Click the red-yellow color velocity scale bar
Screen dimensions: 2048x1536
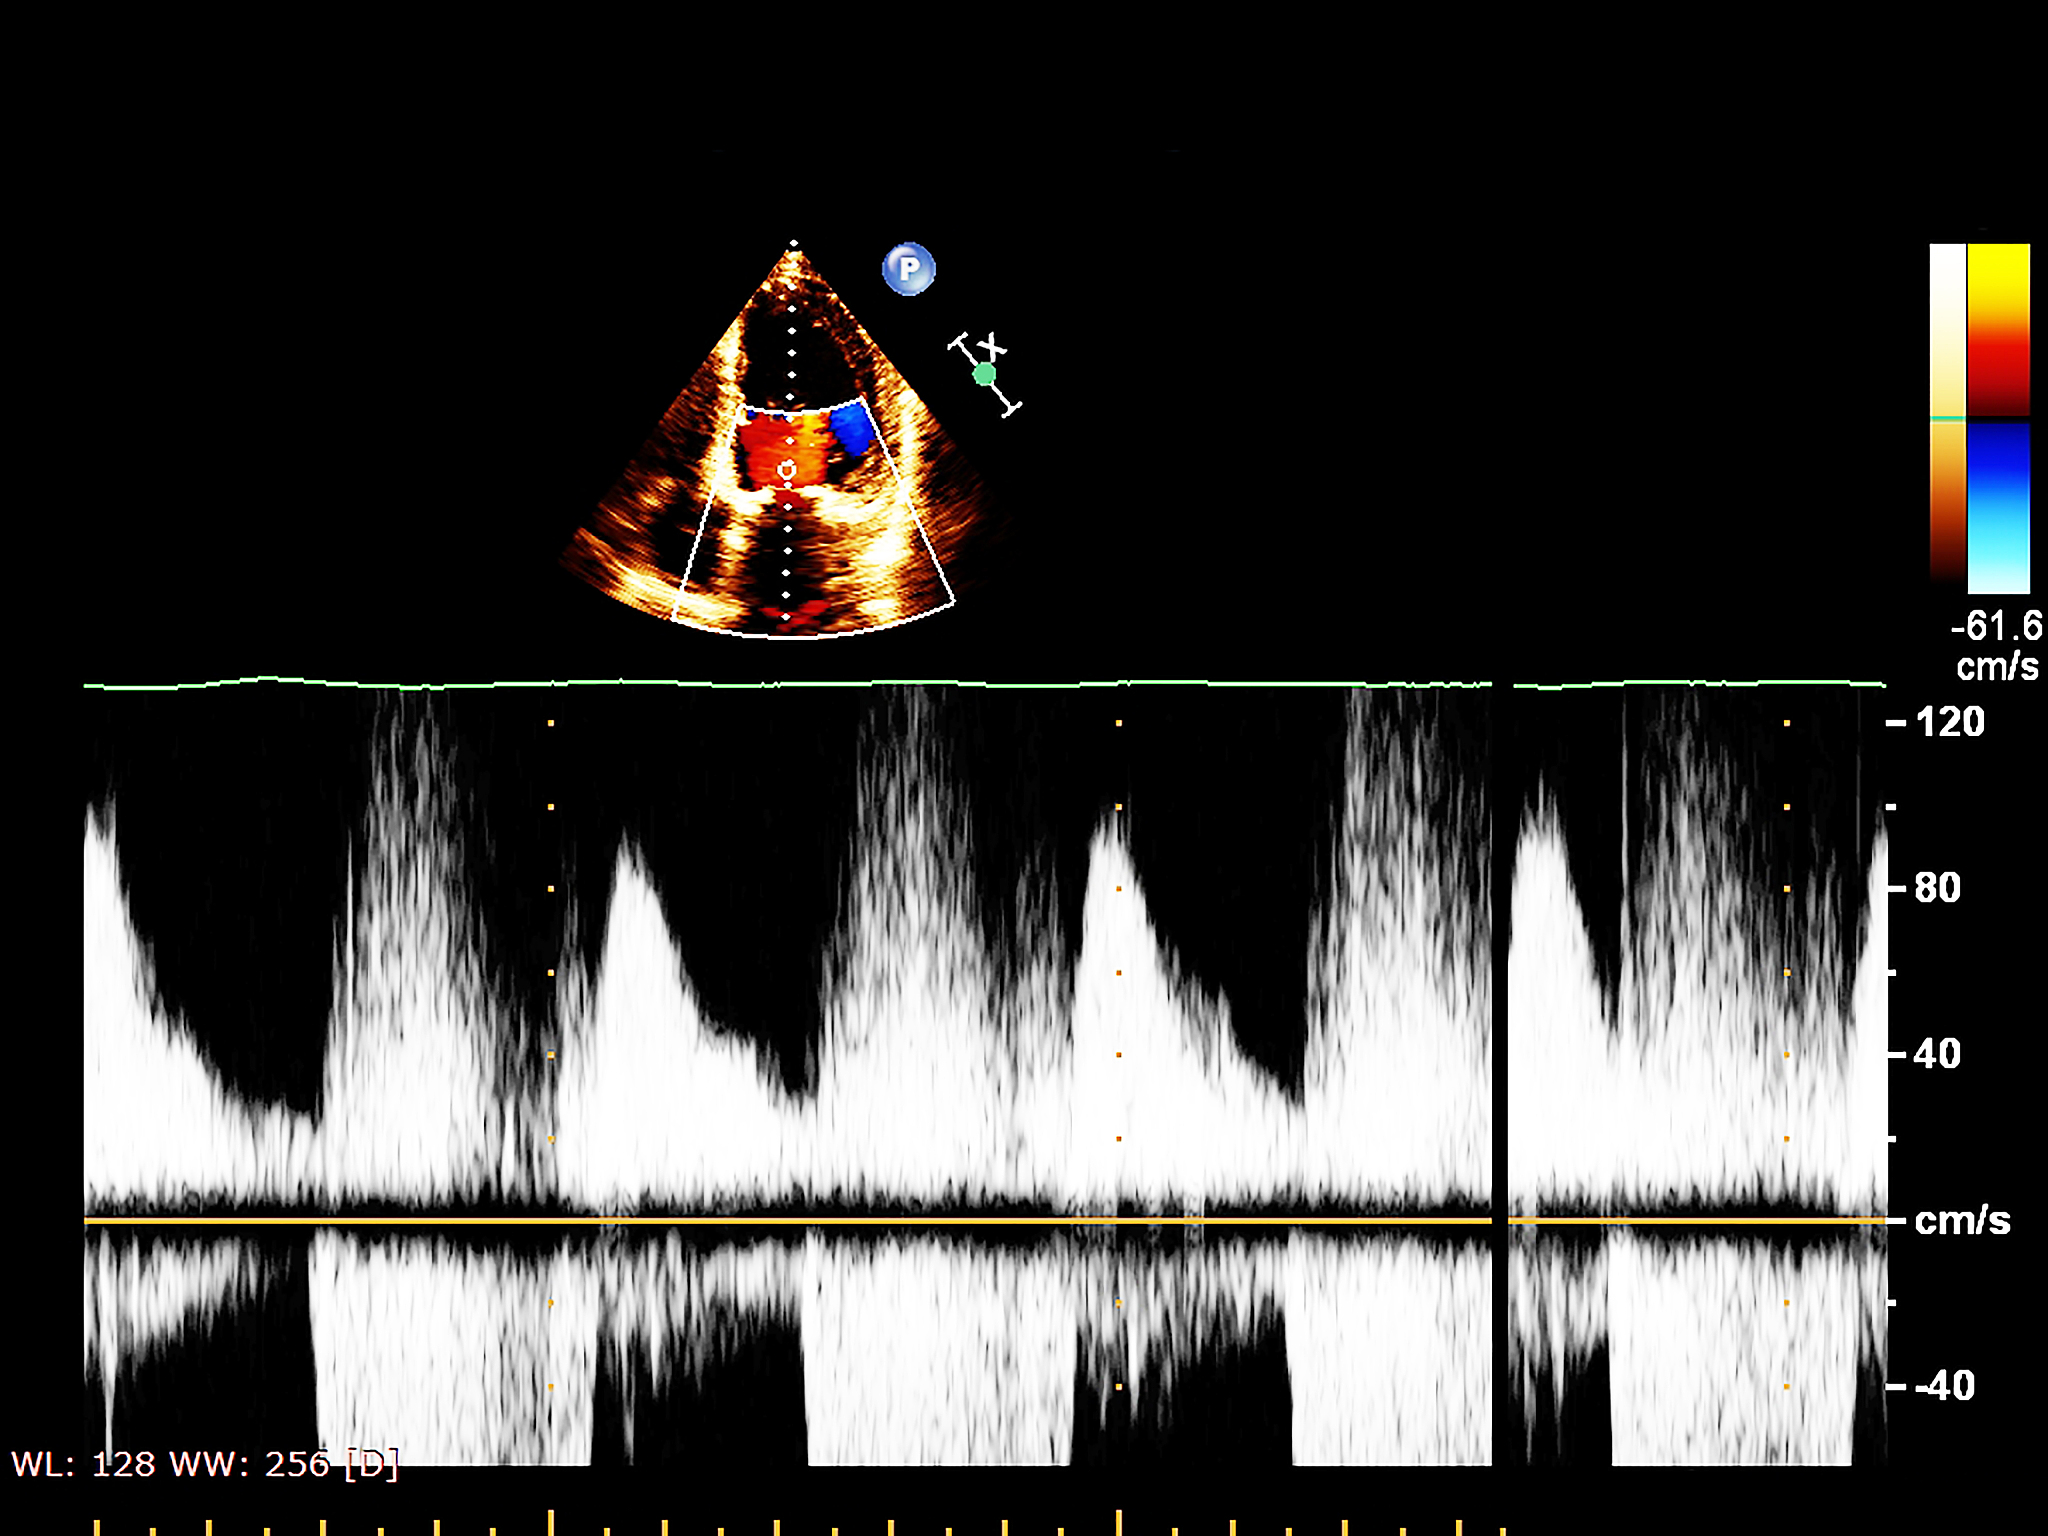coord(1998,328)
